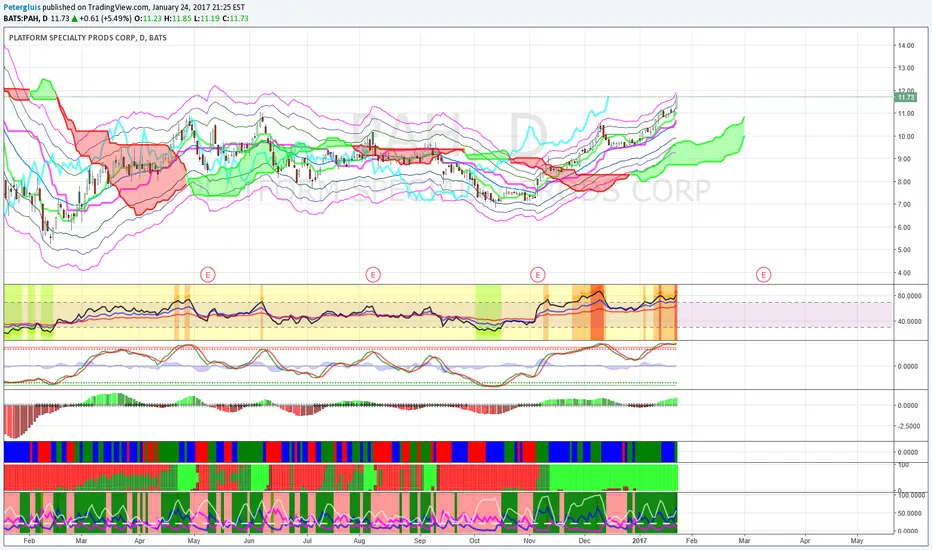Screen dimensions: 932x550
Task: Click the 80.0000 indicator scale label
Action: [x=909, y=296]
